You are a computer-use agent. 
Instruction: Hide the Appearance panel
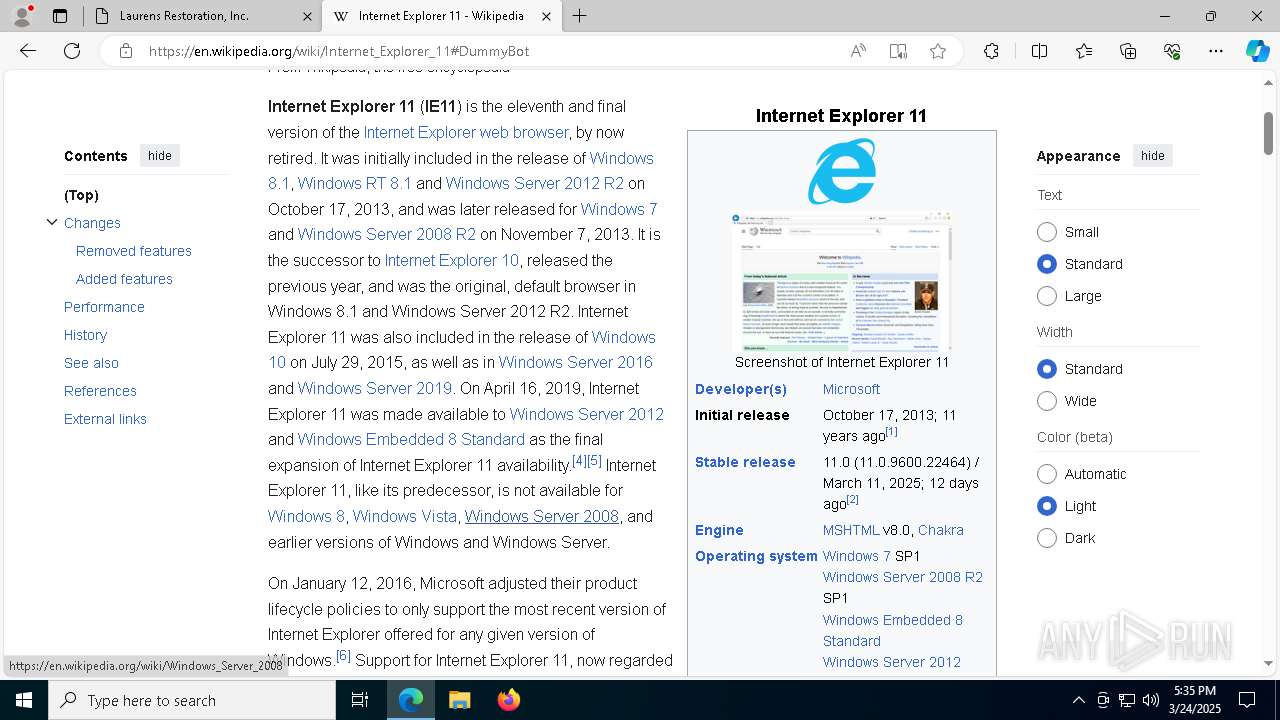pyautogui.click(x=1153, y=156)
